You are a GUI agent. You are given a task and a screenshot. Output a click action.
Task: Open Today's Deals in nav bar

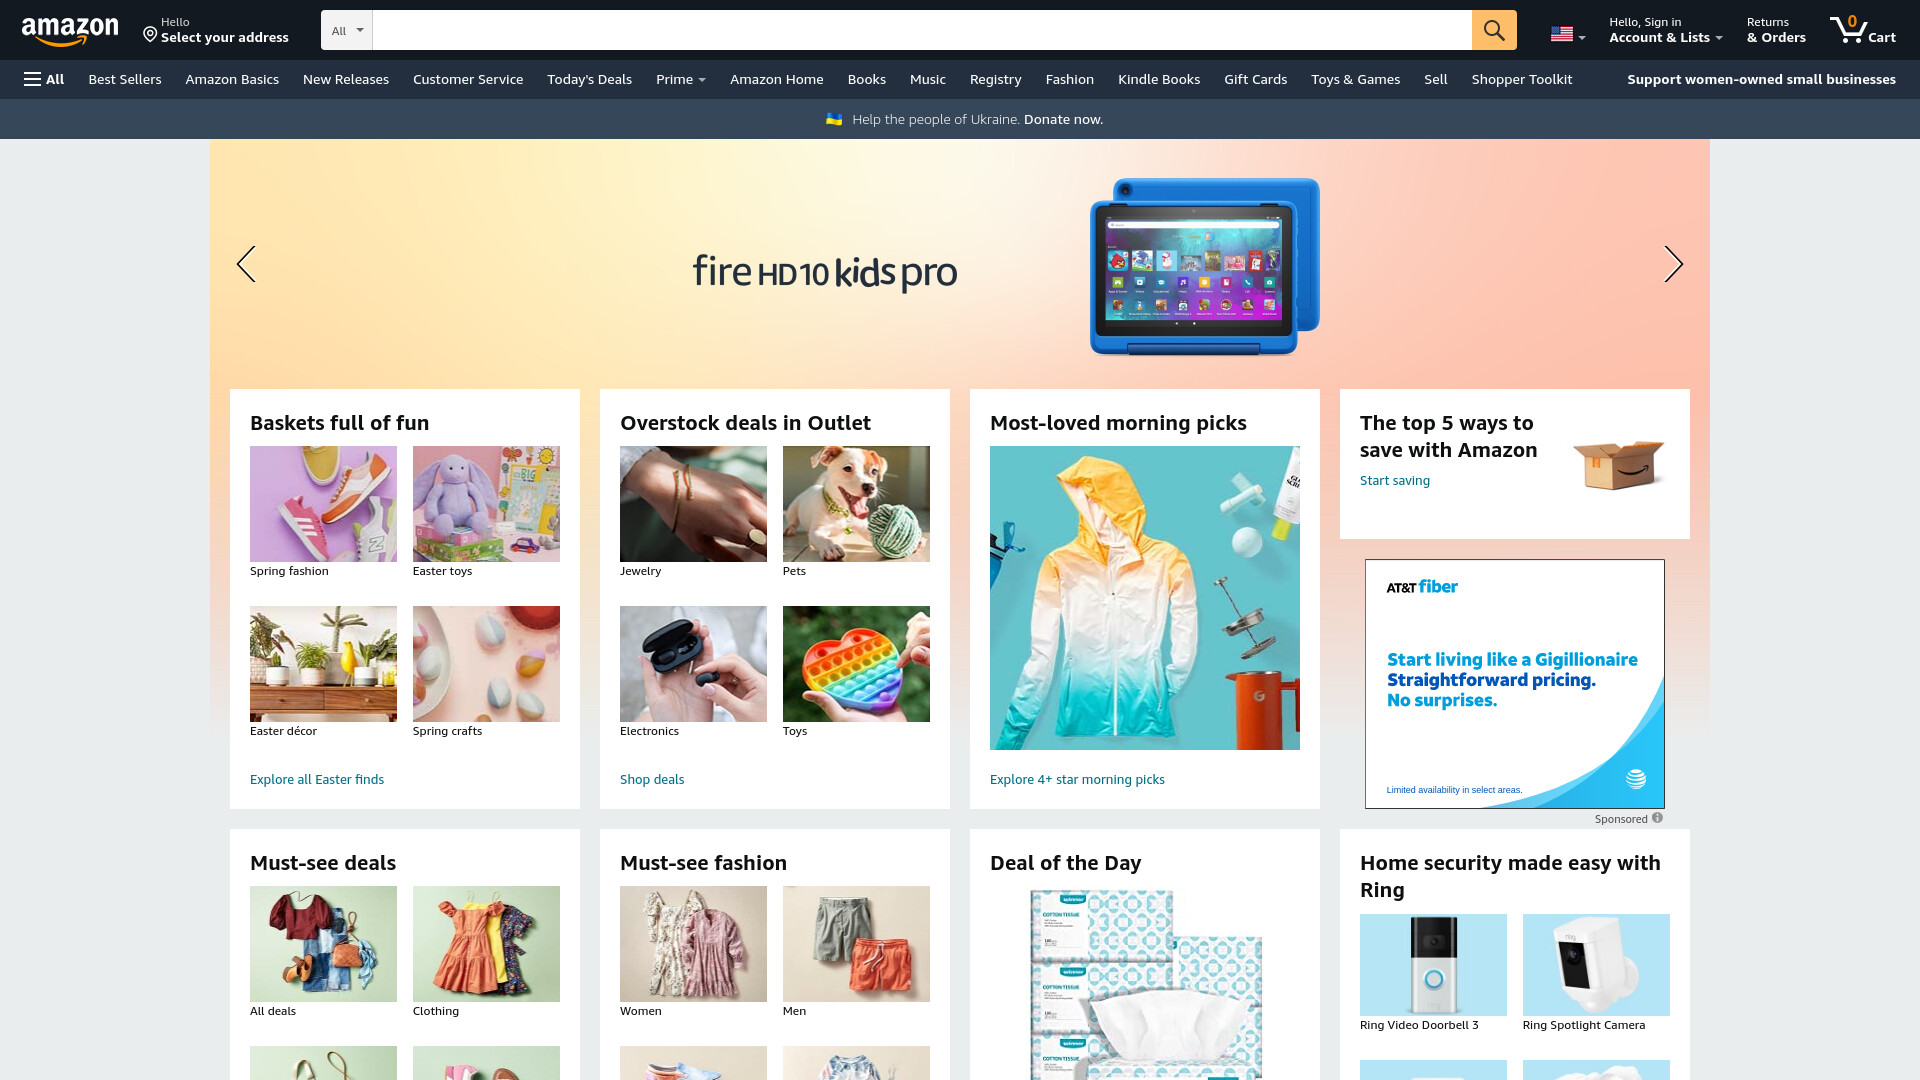pyautogui.click(x=589, y=79)
